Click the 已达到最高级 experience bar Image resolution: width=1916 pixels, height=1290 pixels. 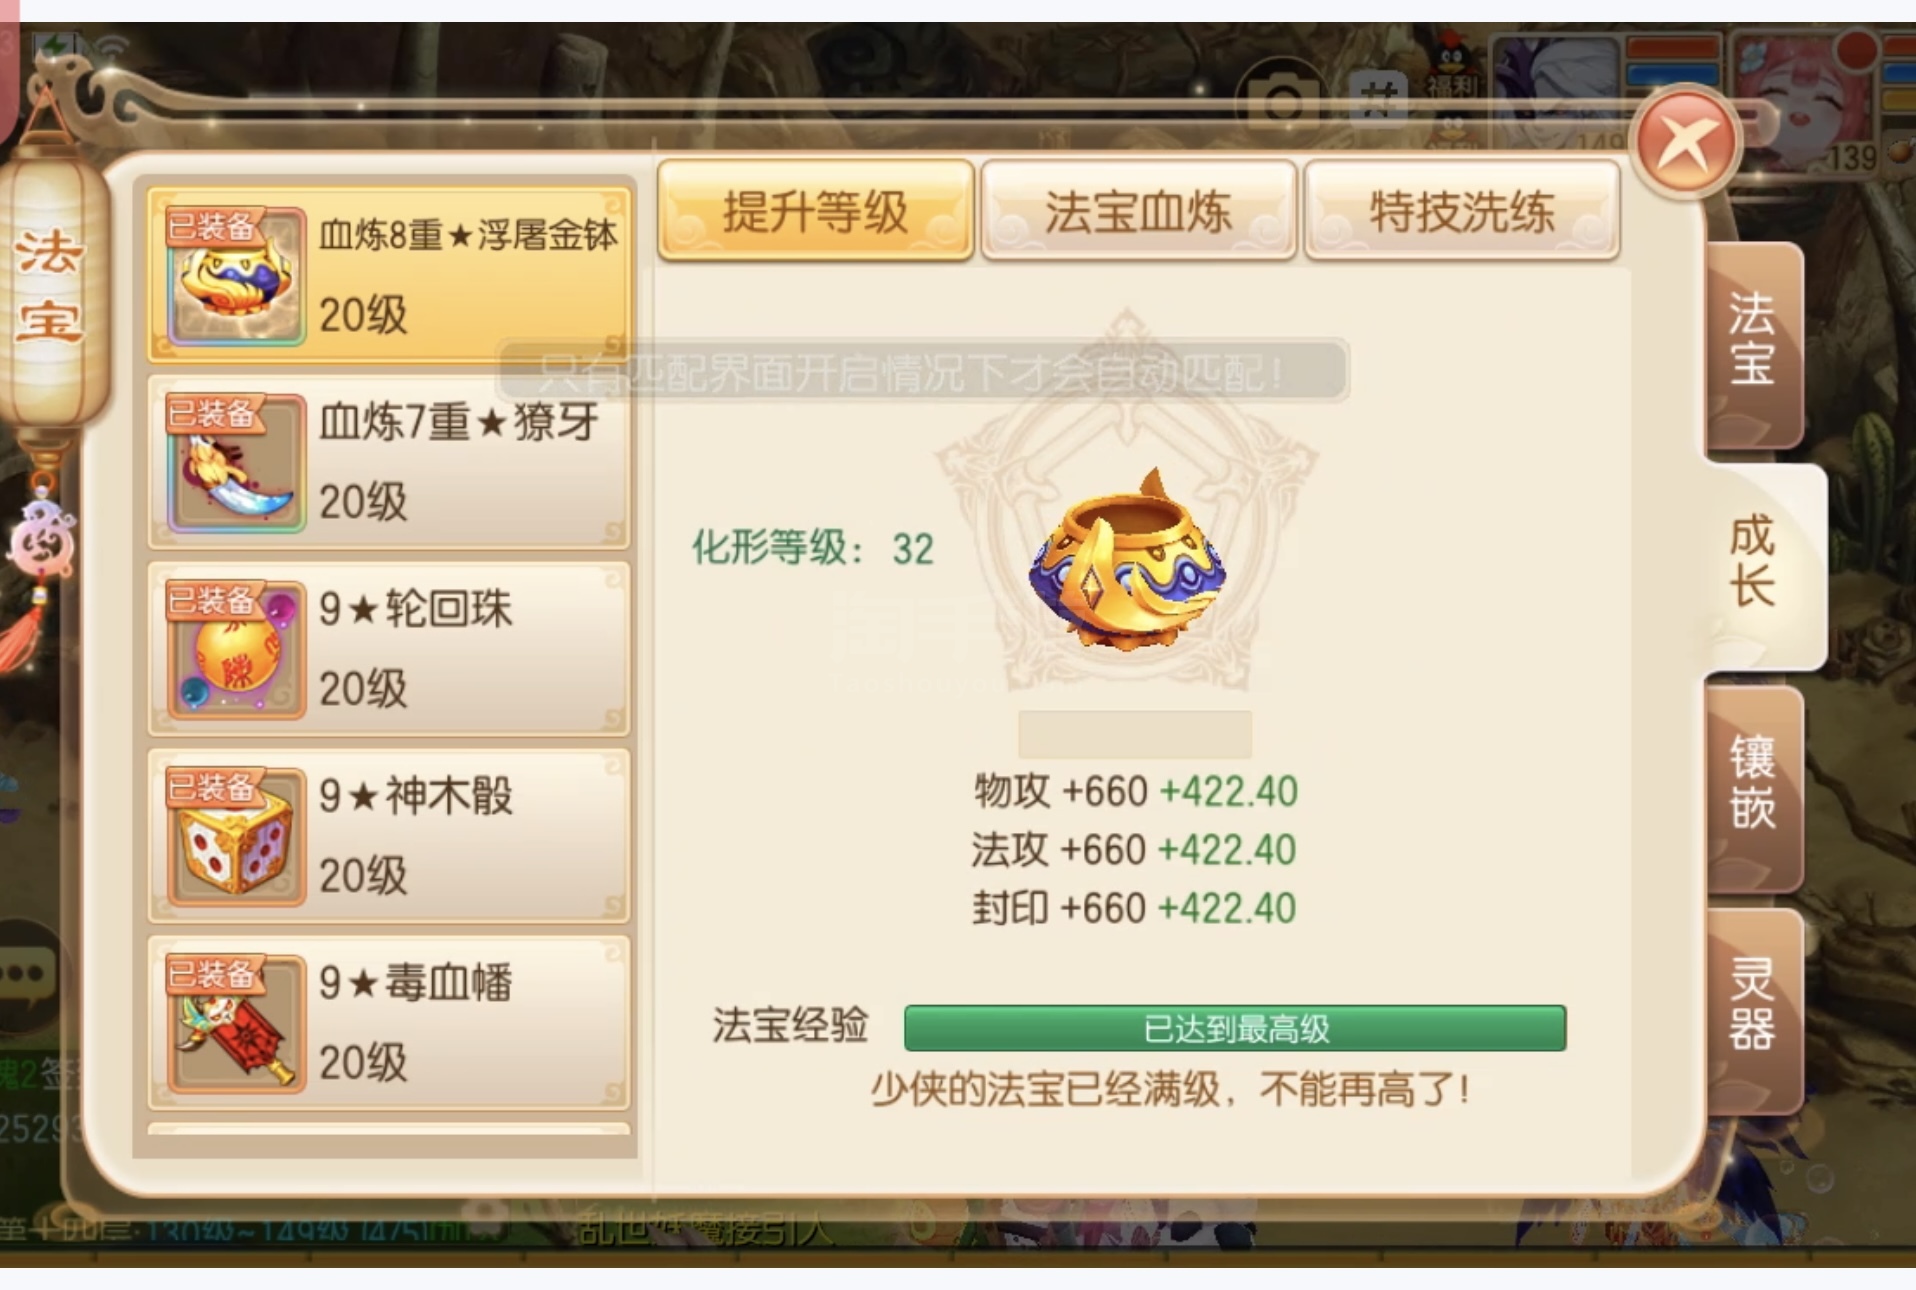[x=1235, y=1029]
